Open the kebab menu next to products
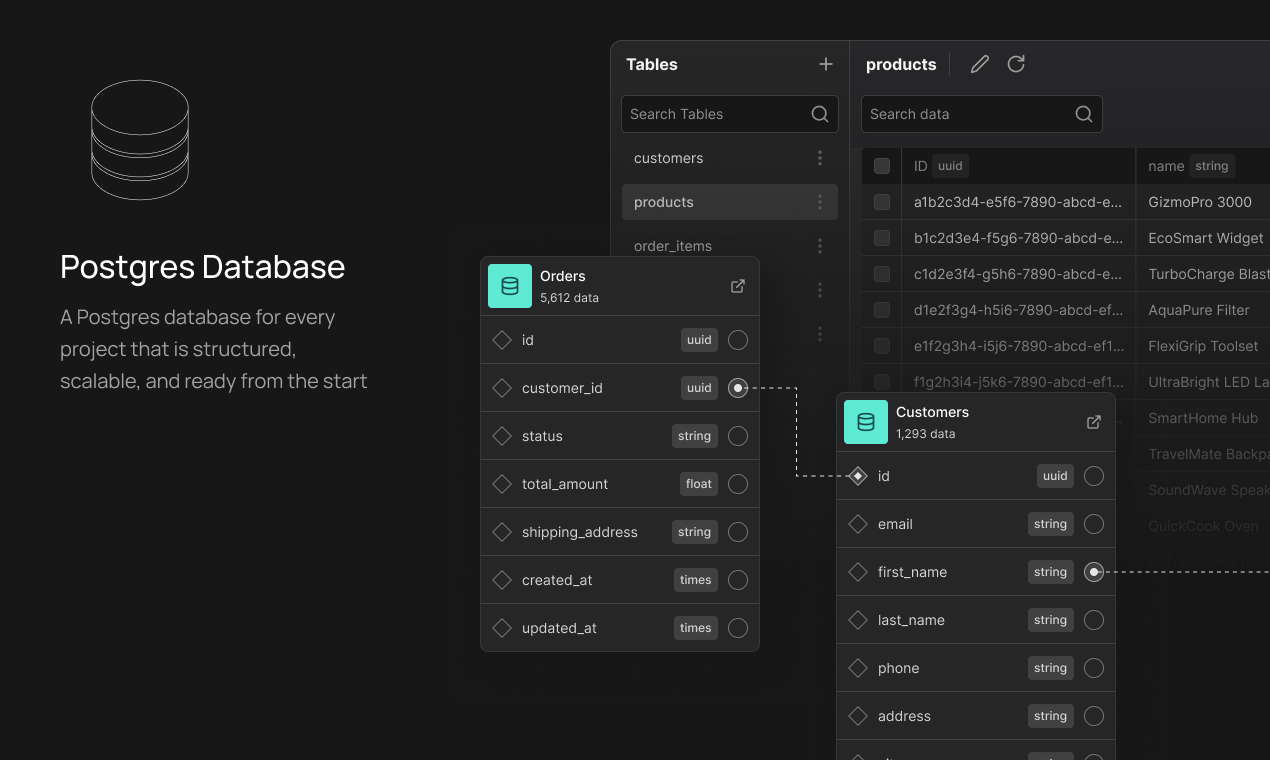The width and height of the screenshot is (1270, 760). 820,201
